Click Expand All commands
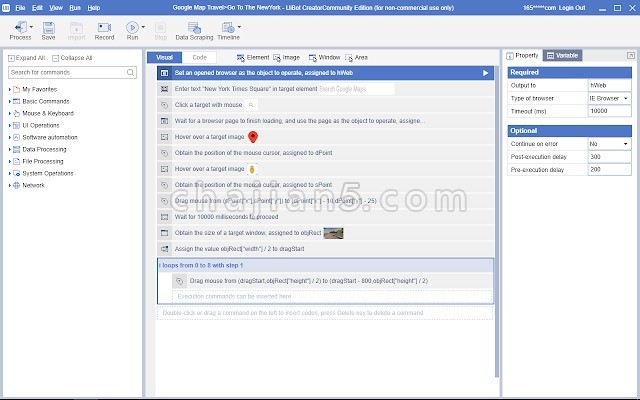640x400 pixels. pyautogui.click(x=27, y=58)
